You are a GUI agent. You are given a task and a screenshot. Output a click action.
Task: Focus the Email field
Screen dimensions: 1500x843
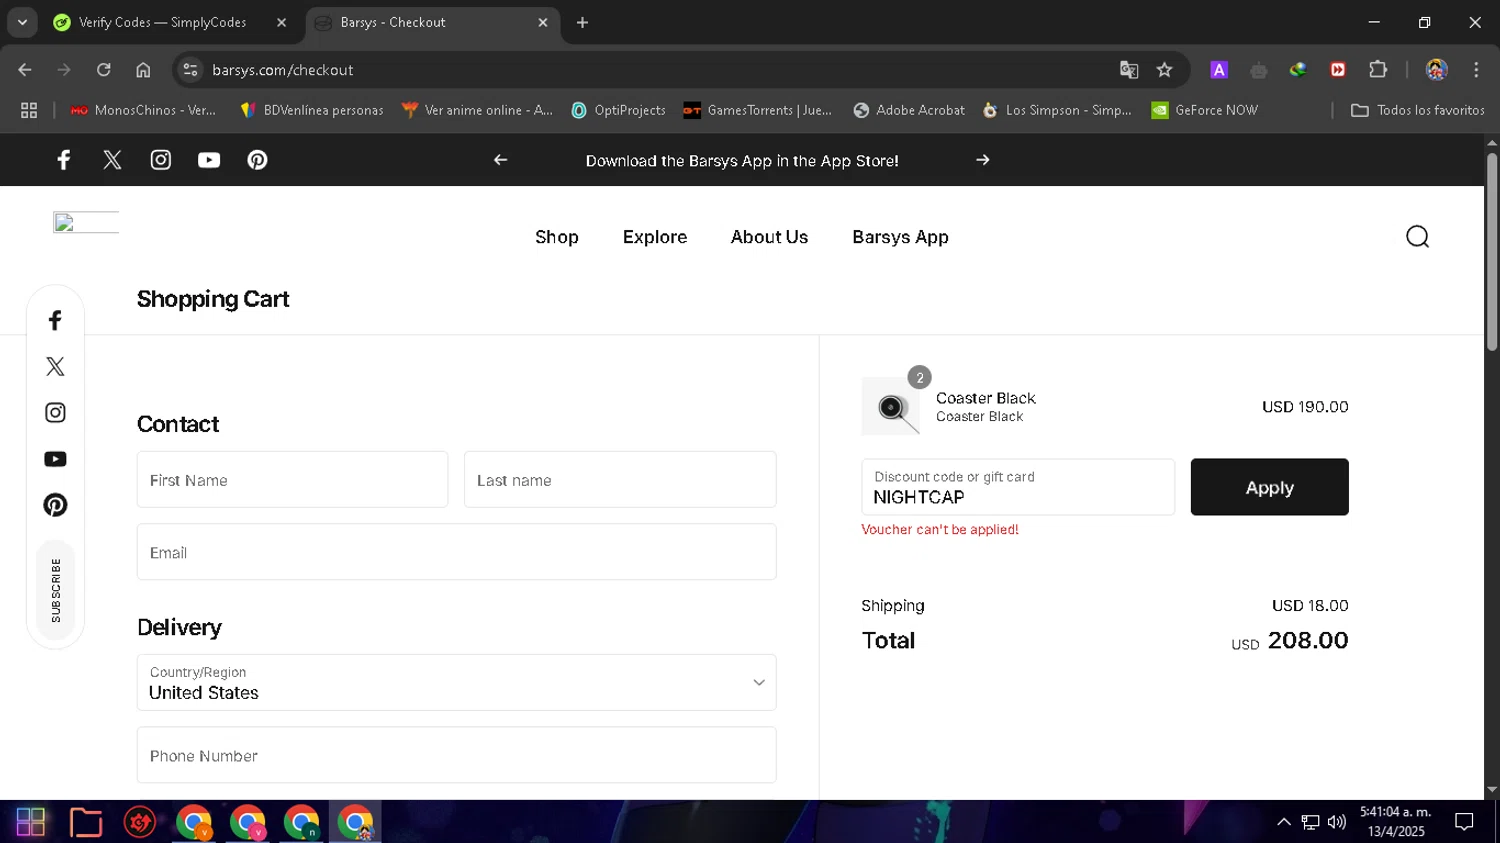click(456, 552)
